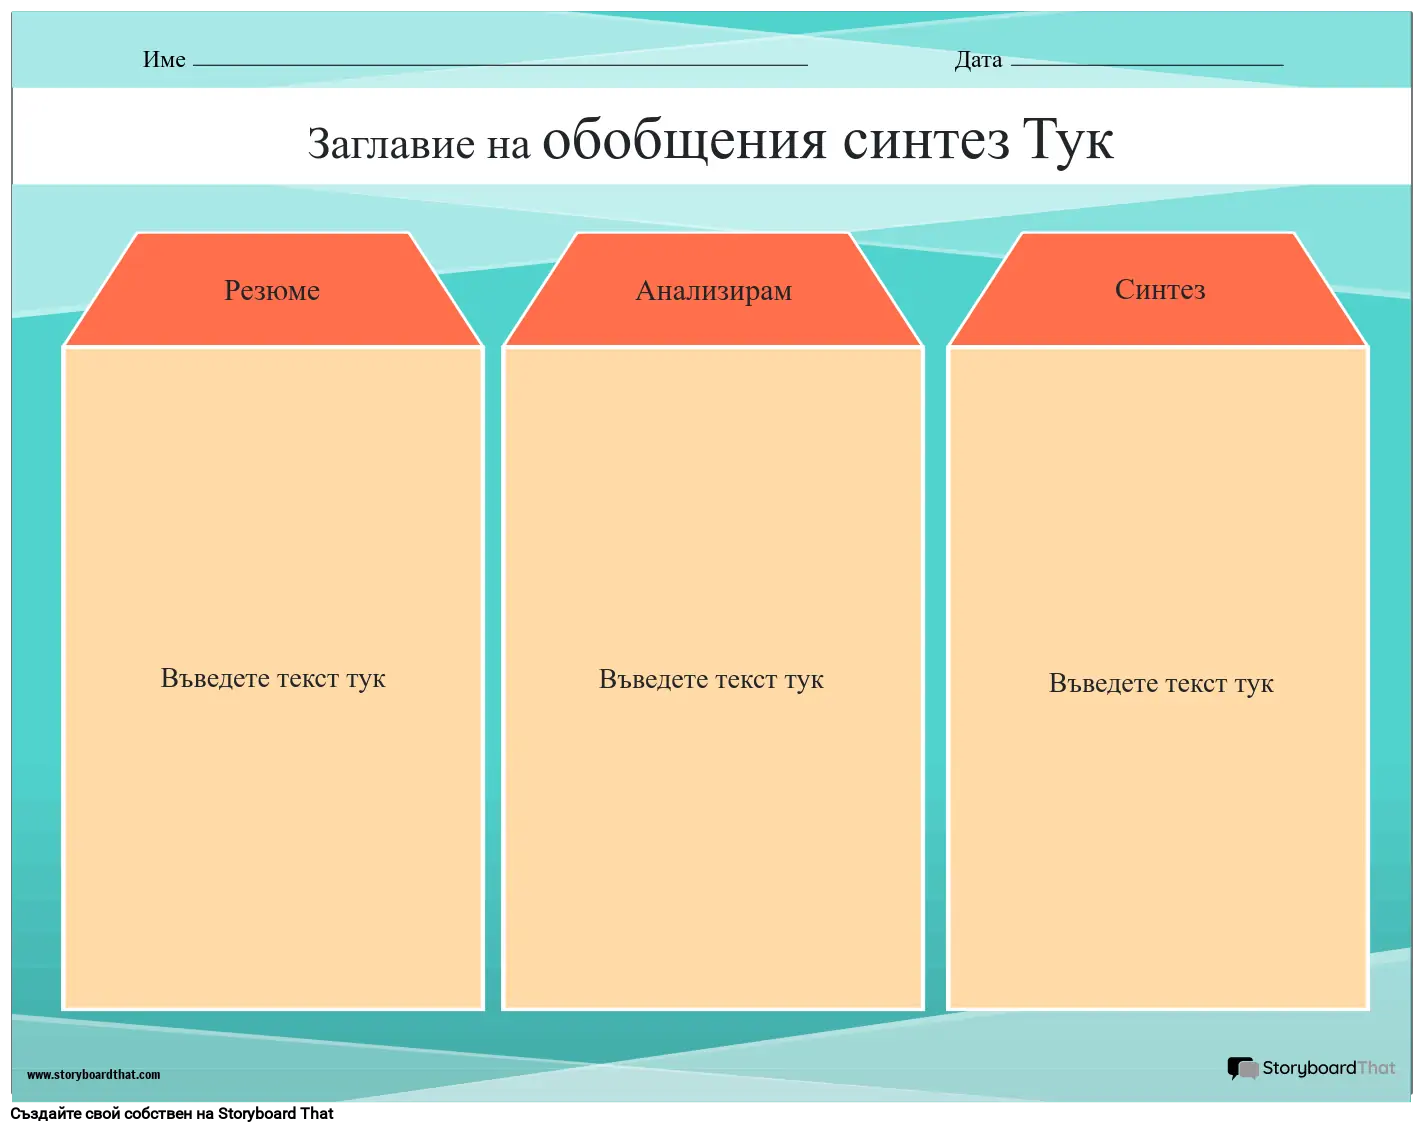Click the "Storyboard" wordmark in the logo
Image resolution: width=1425 pixels, height=1132 pixels.
[x=1309, y=1068]
